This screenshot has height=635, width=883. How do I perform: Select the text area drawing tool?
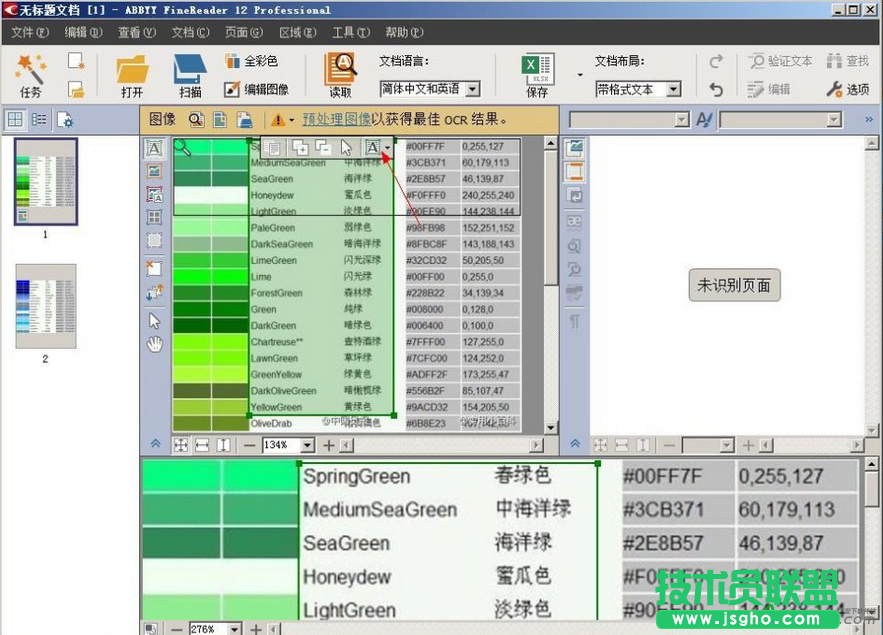(153, 148)
